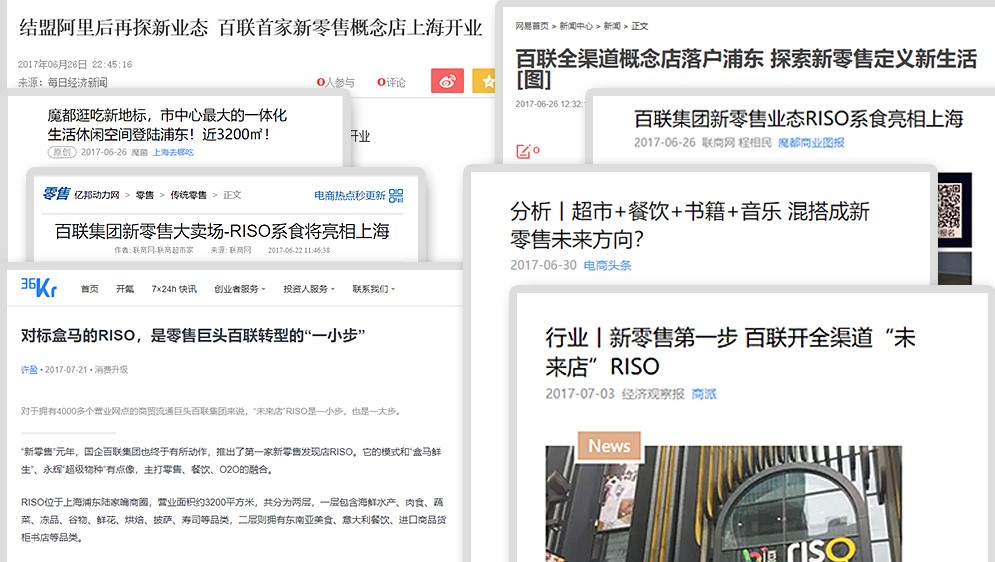Image resolution: width=995 pixels, height=562 pixels.
Task: Click the 消费升级 category tag
Action: click(111, 369)
